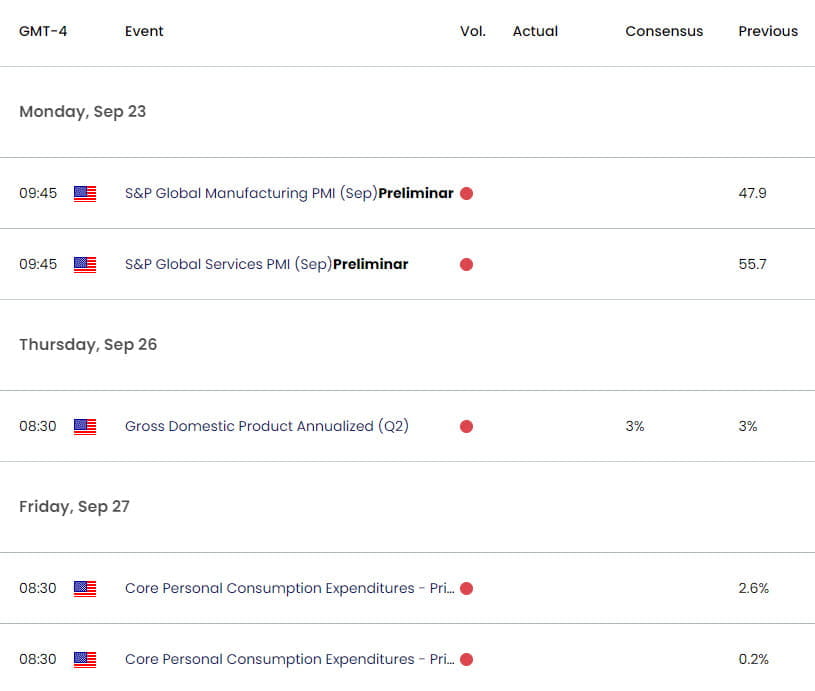This screenshot has height=691, width=815.
Task: Open Core Personal Consumption Expenditures event with 0.2% previous
Action: pos(290,659)
